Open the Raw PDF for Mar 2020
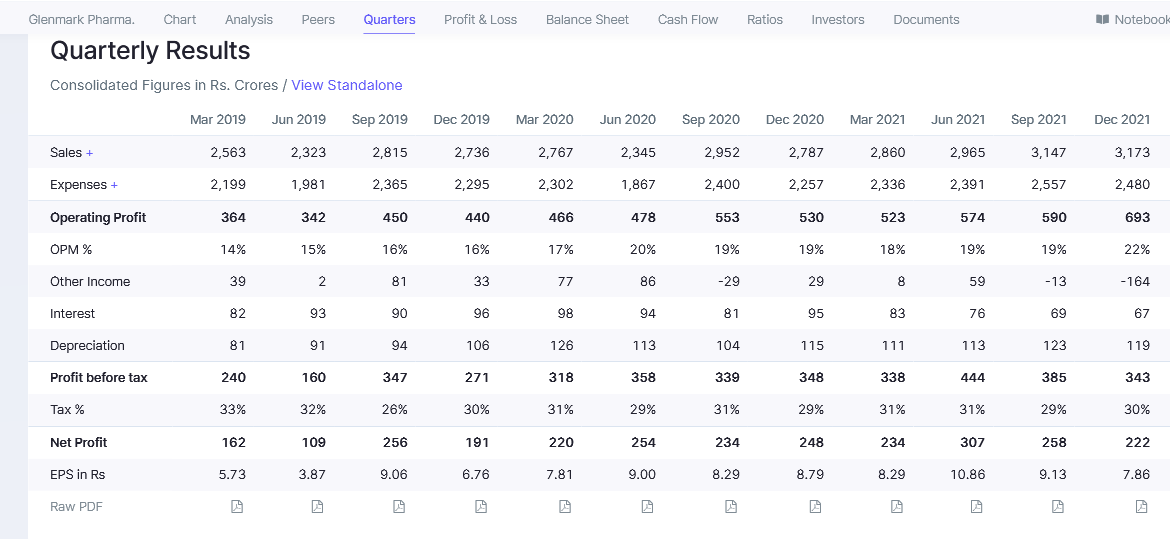Screen dimensions: 1170x539 tap(565, 507)
